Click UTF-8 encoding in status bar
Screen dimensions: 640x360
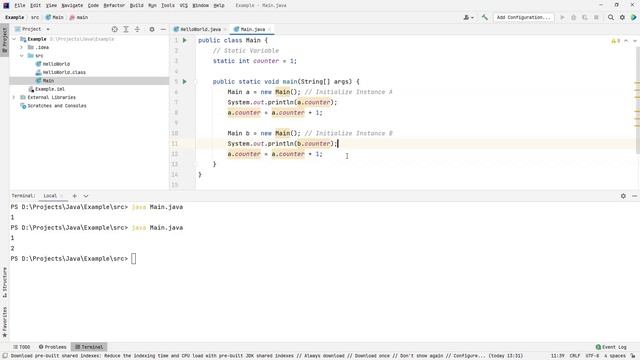[591, 356]
